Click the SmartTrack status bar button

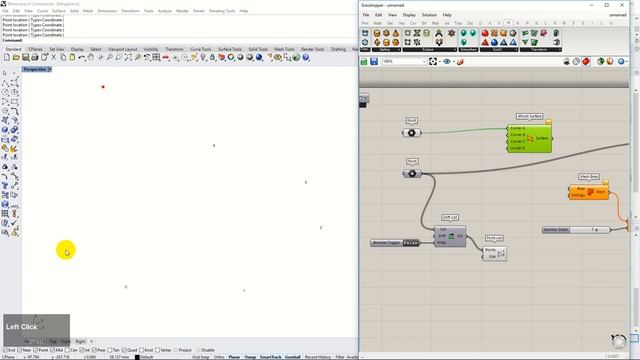click(271, 357)
